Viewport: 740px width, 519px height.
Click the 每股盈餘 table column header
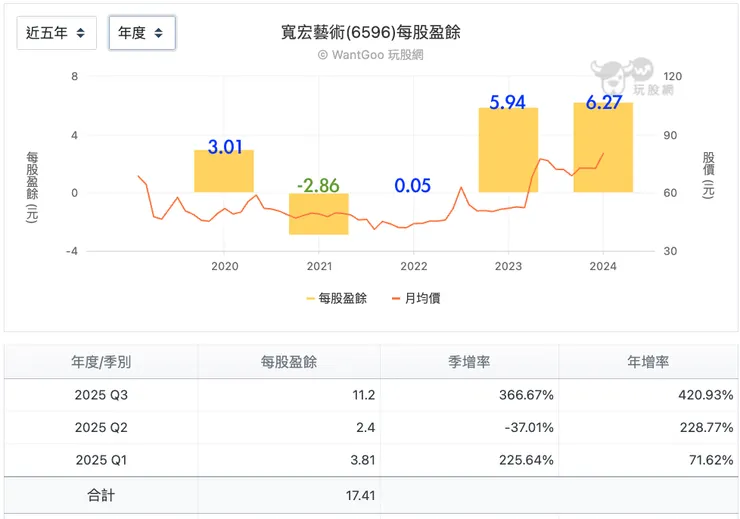(x=288, y=362)
